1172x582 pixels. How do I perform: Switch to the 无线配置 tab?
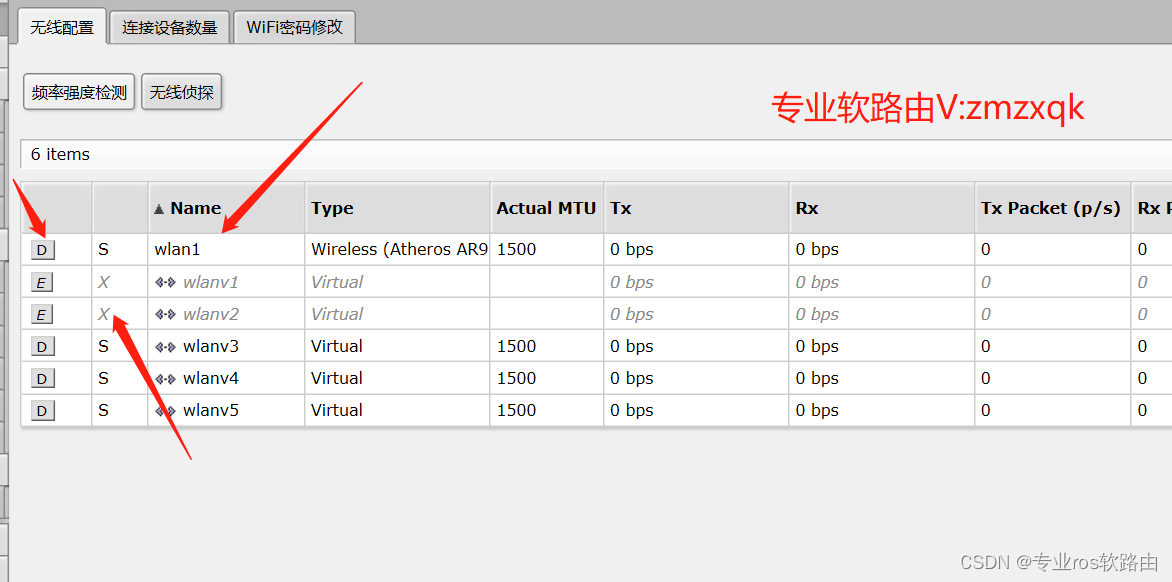pyautogui.click(x=62, y=28)
